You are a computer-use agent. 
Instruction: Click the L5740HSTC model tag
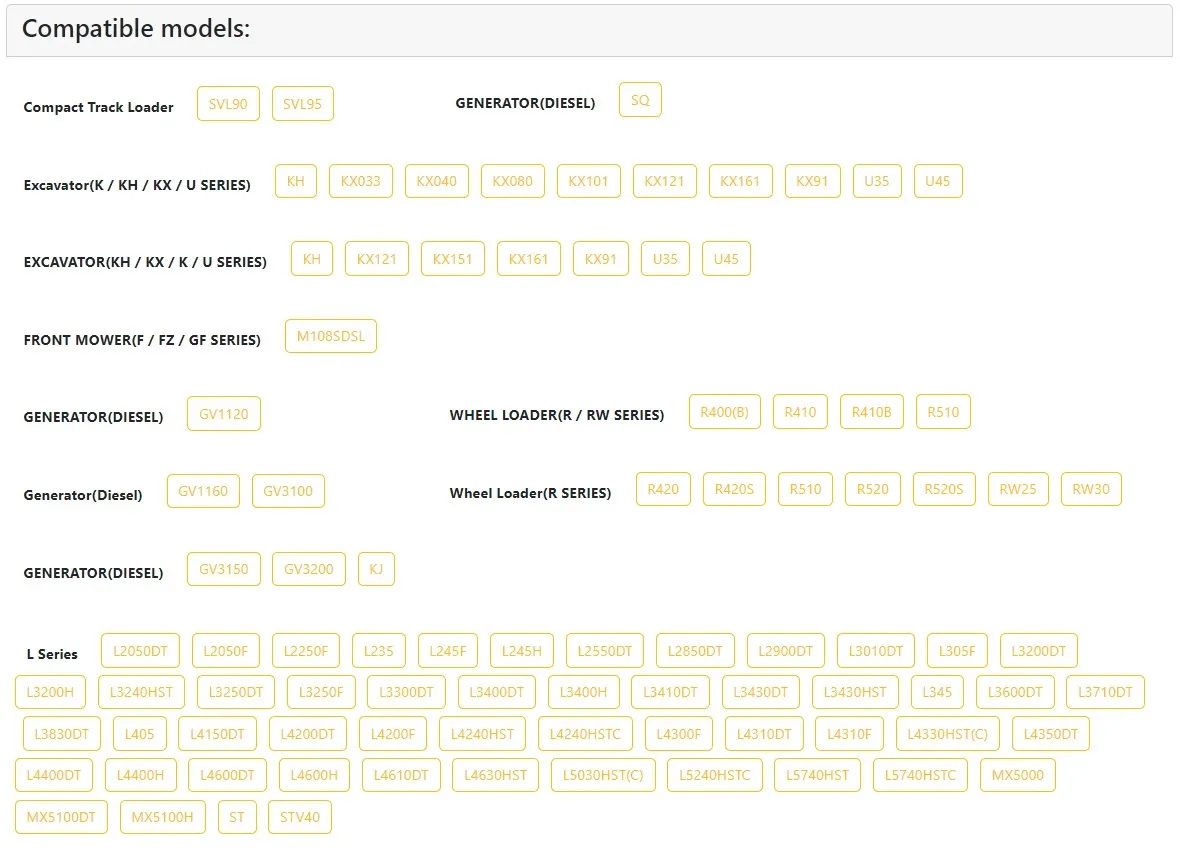pos(920,775)
